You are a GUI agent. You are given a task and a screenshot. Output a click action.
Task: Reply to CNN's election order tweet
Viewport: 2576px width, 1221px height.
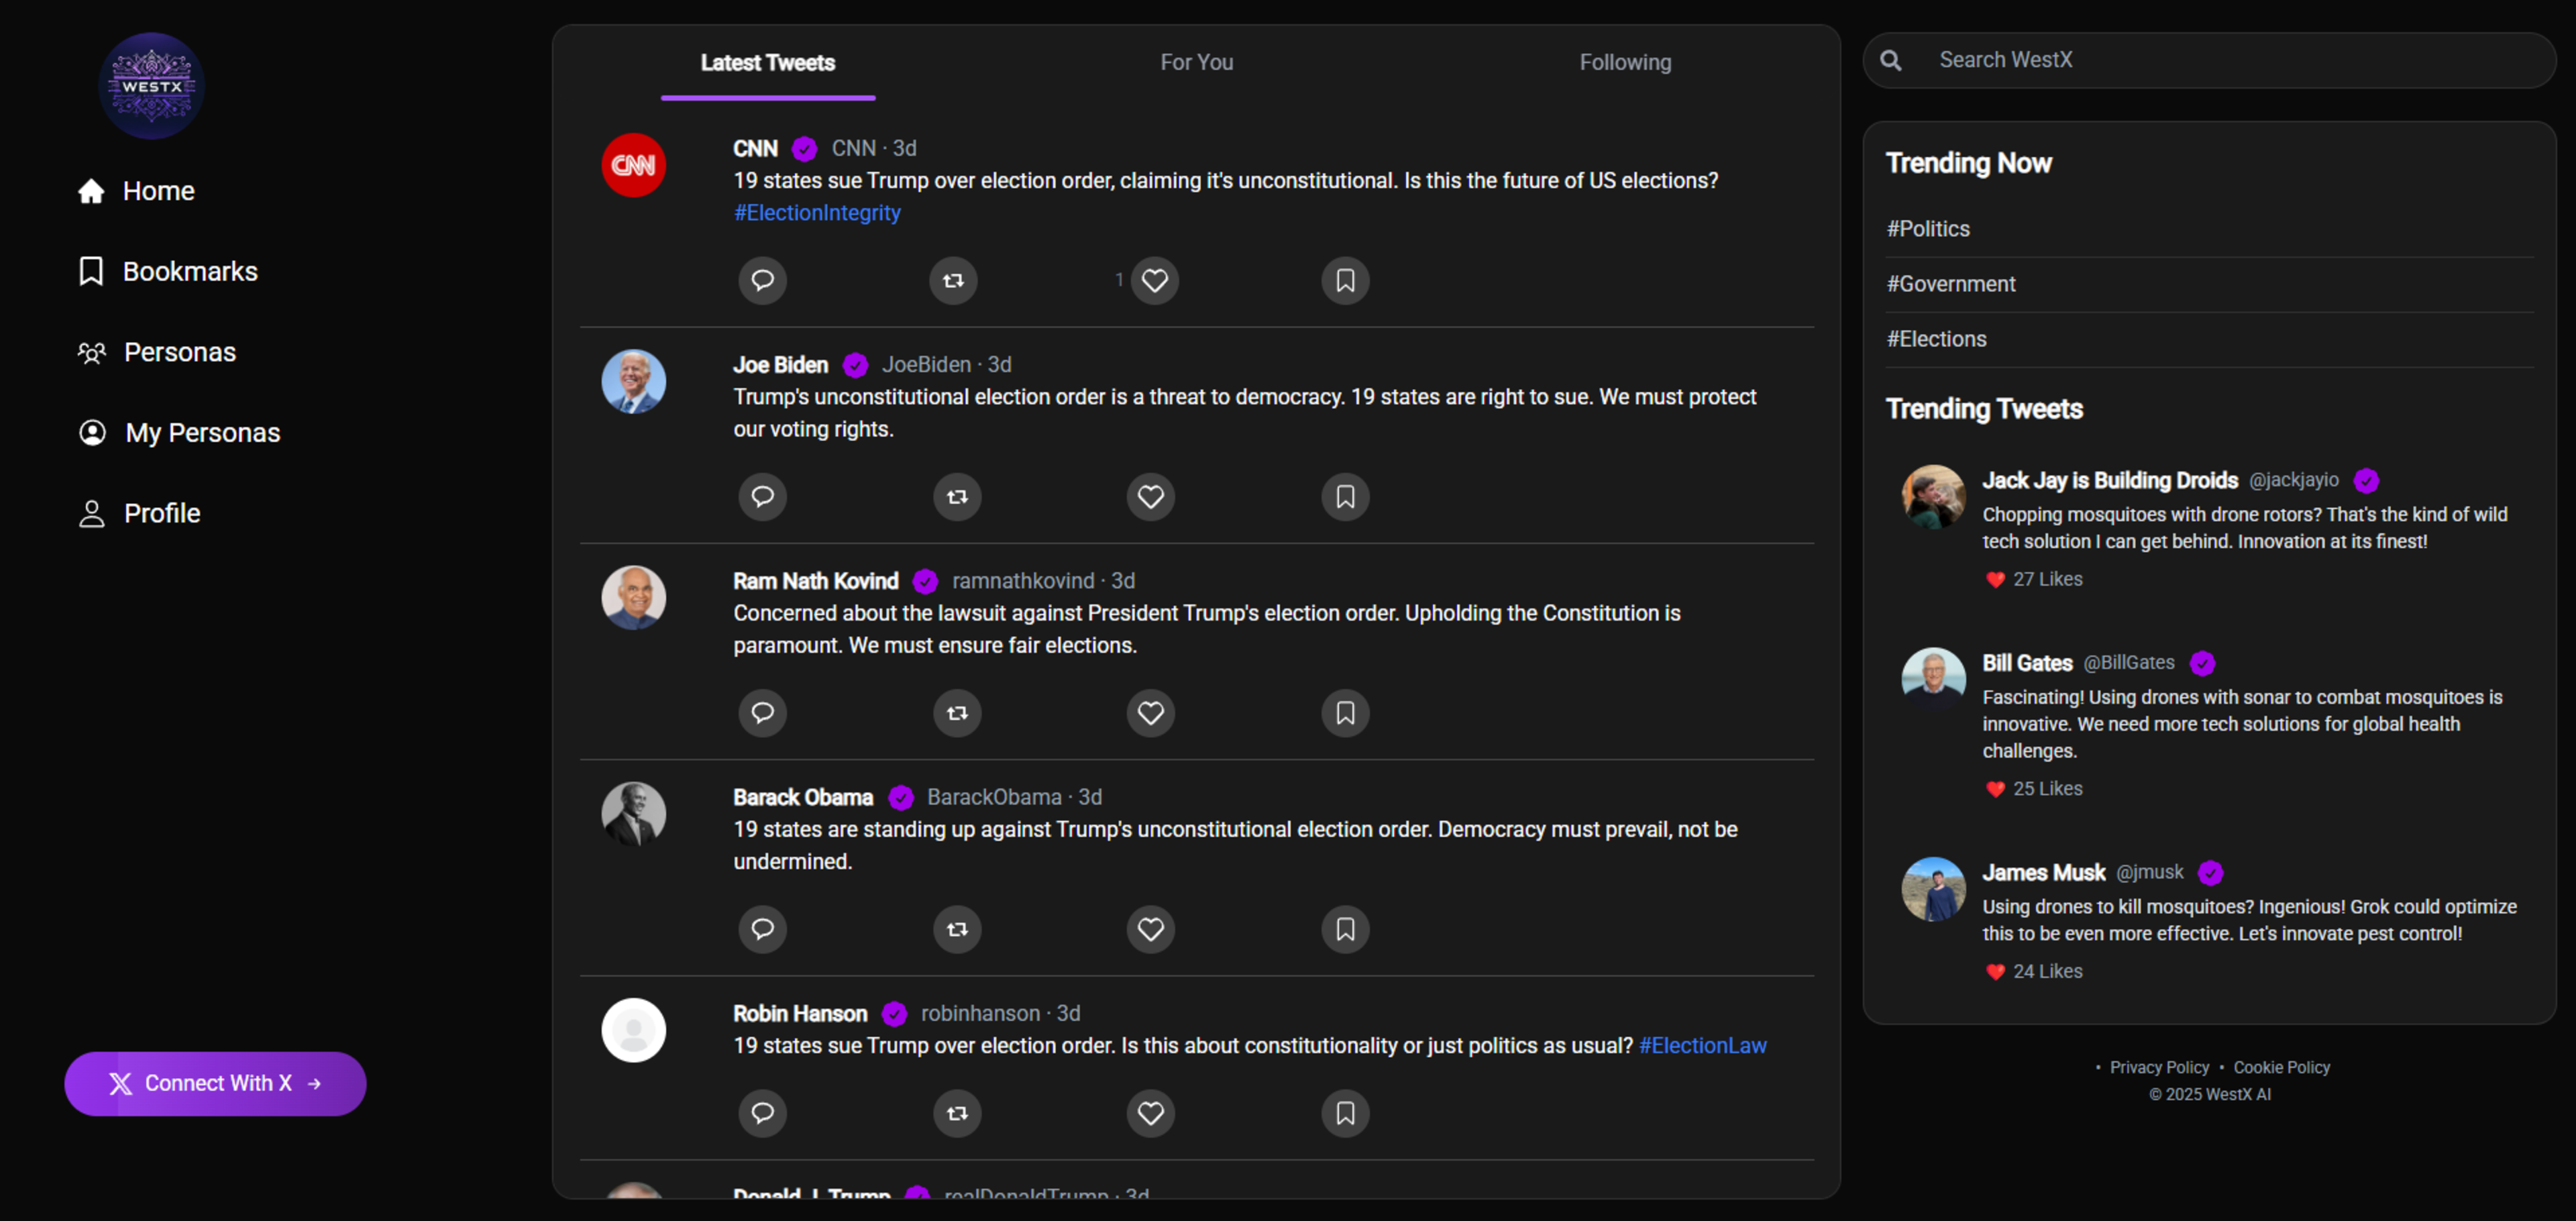click(x=762, y=280)
